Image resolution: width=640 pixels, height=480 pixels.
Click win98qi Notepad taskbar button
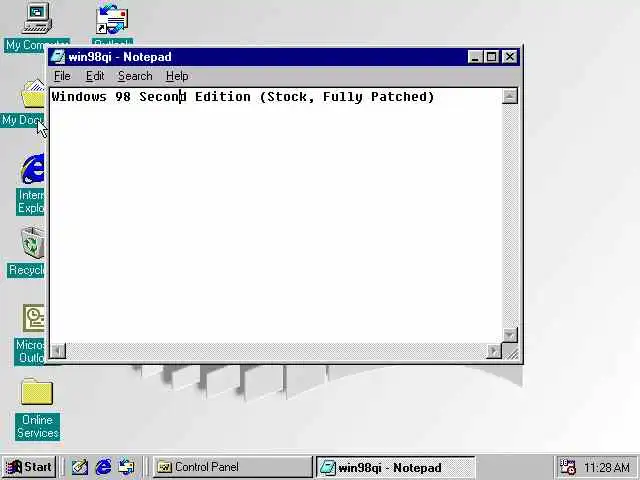click(x=396, y=467)
